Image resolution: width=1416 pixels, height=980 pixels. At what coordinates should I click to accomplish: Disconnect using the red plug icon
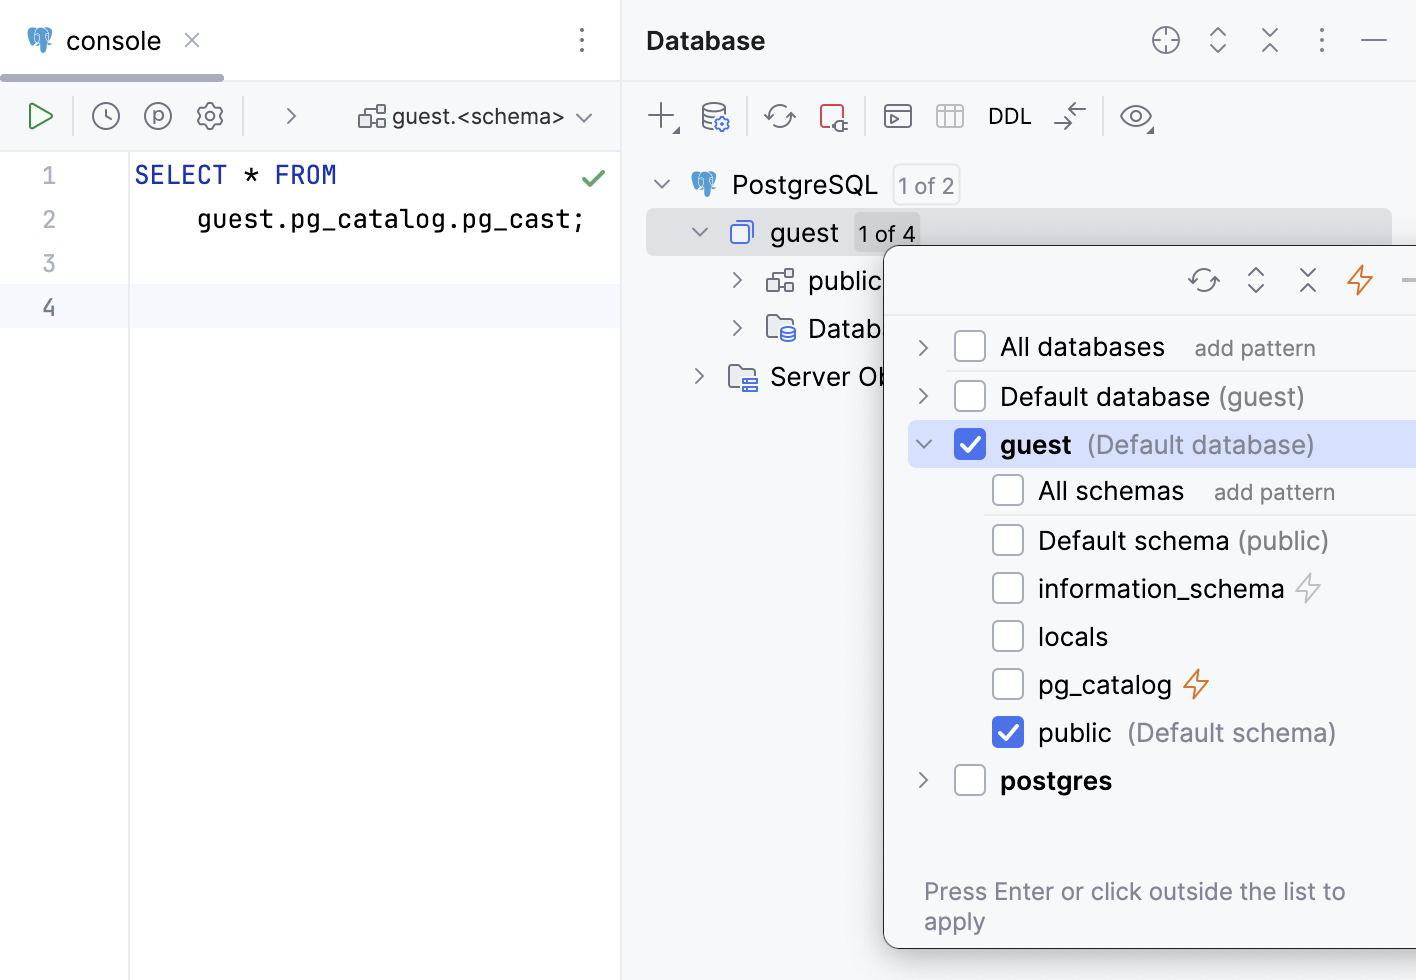[832, 116]
